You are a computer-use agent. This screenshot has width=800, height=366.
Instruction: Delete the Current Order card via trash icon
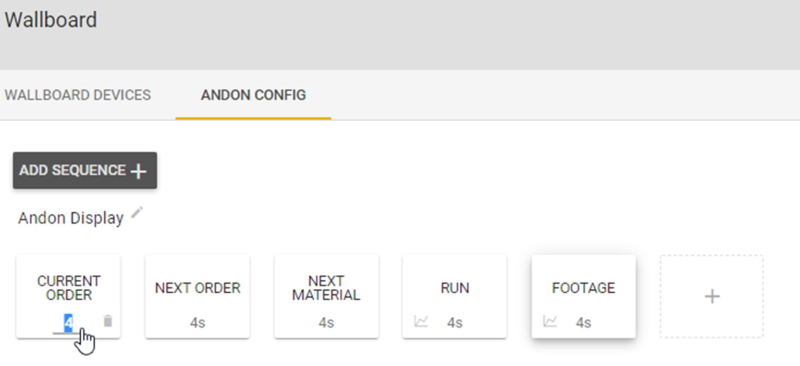(108, 321)
